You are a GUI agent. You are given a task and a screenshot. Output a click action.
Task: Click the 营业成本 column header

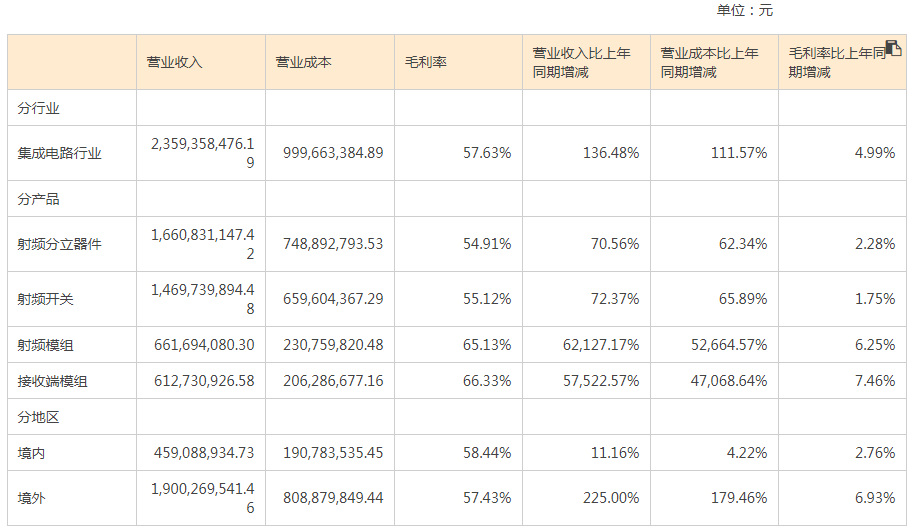click(304, 62)
